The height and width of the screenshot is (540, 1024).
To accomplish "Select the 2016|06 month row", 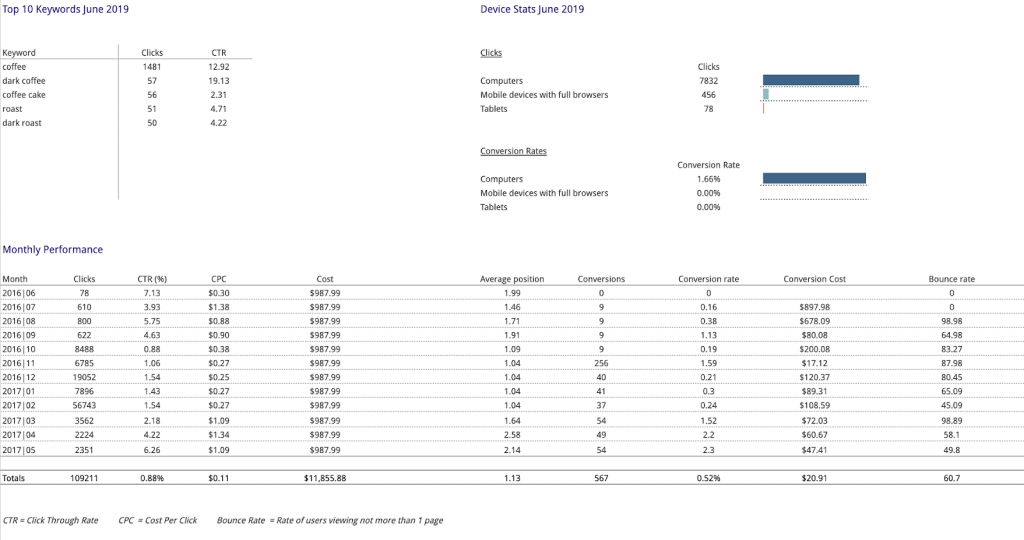I will (x=512, y=293).
